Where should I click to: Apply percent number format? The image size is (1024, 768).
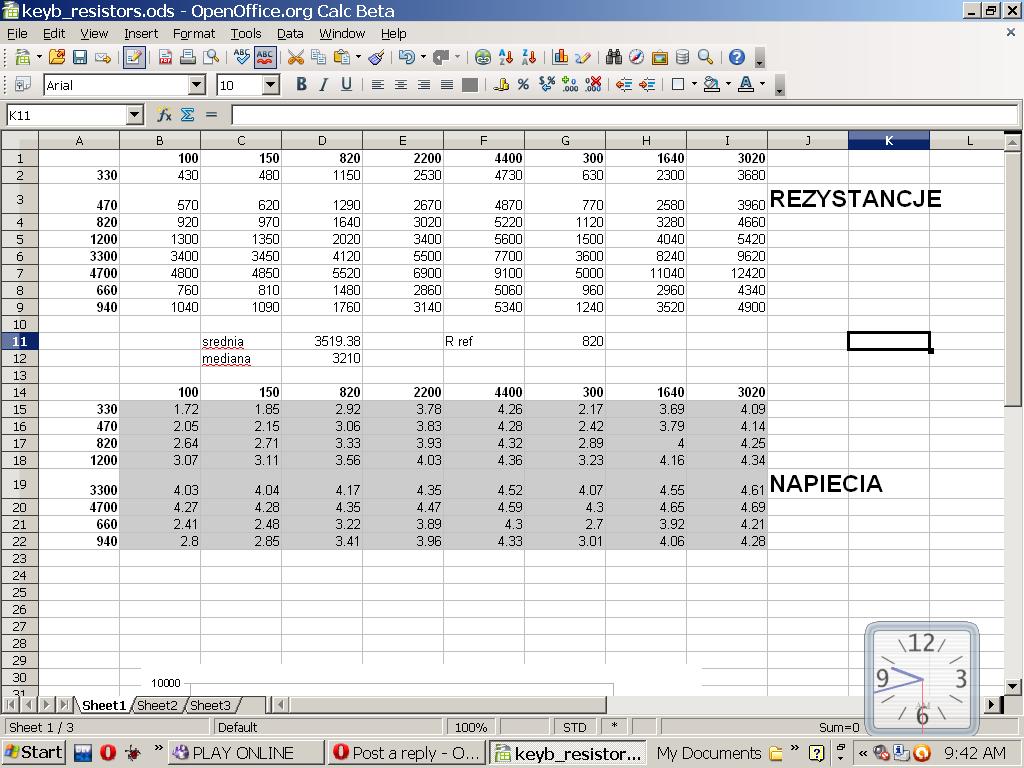click(523, 85)
